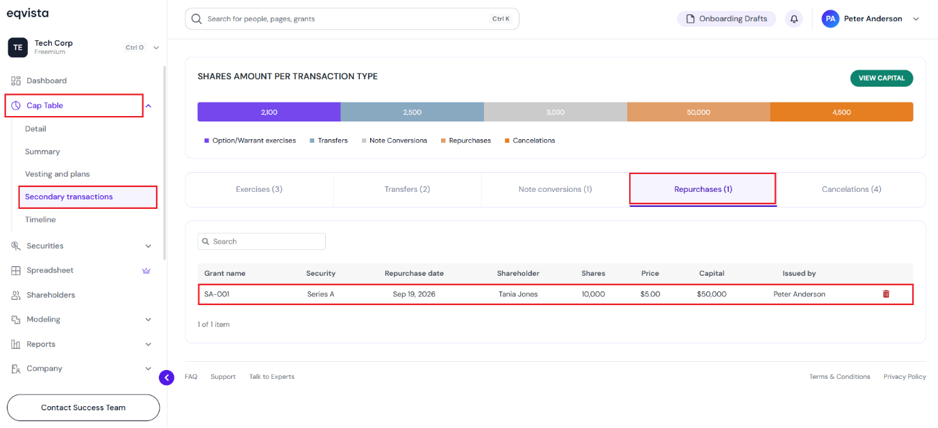This screenshot has height=428, width=938.
Task: Open the Support footer link
Action: (223, 377)
